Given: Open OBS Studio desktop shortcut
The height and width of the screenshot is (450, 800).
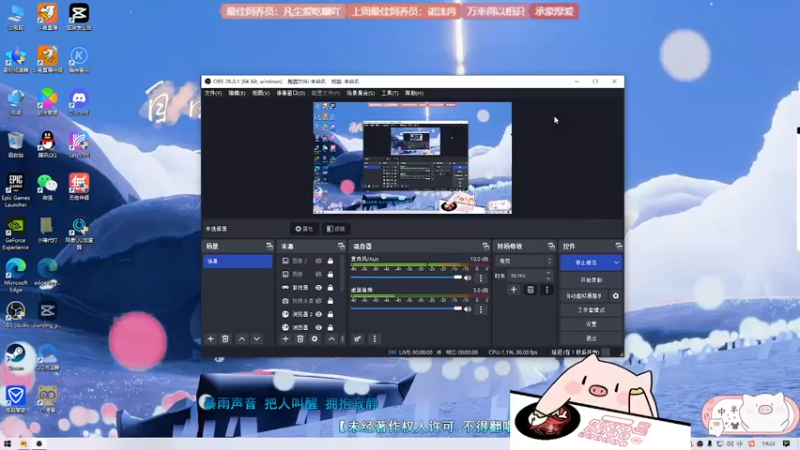Looking at the screenshot, I should pos(15,314).
